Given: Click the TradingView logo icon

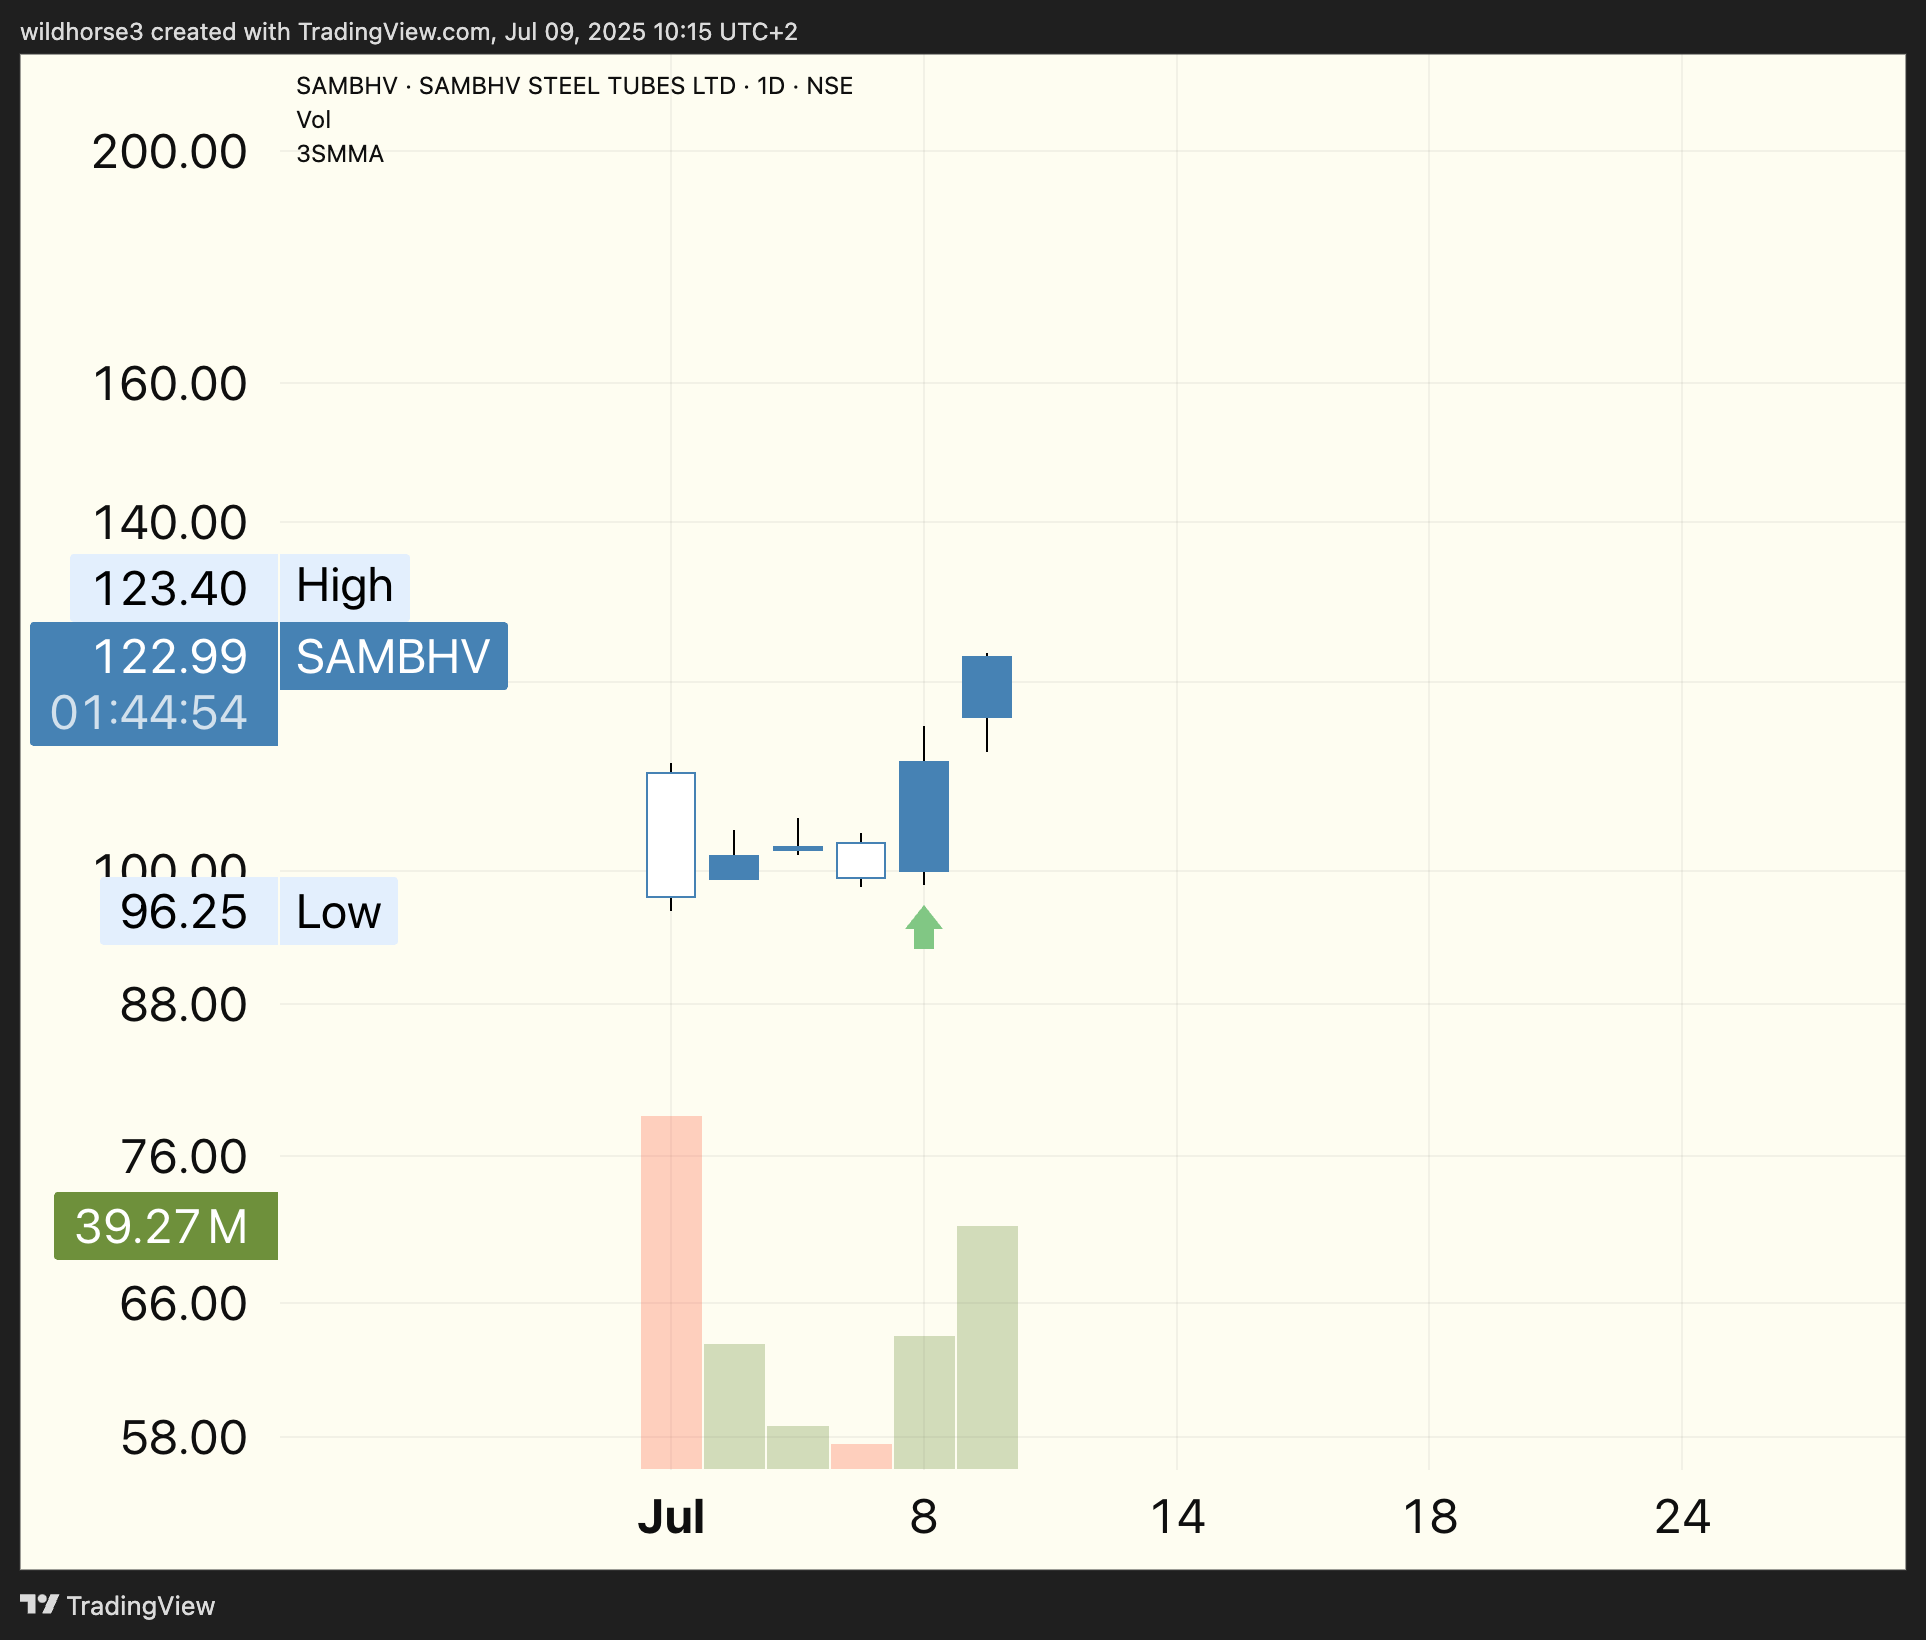Looking at the screenshot, I should click(40, 1605).
